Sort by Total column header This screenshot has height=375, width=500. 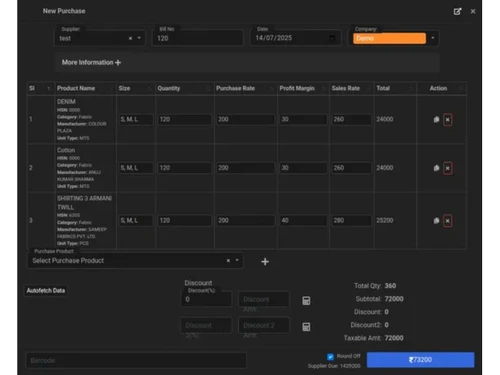[395, 88]
